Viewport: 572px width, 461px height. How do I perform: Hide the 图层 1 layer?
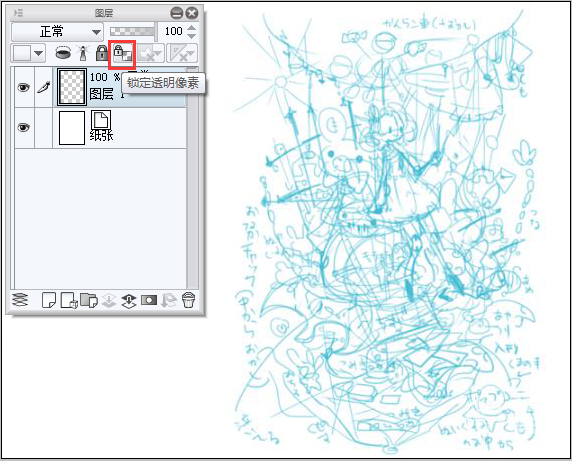coord(24,88)
